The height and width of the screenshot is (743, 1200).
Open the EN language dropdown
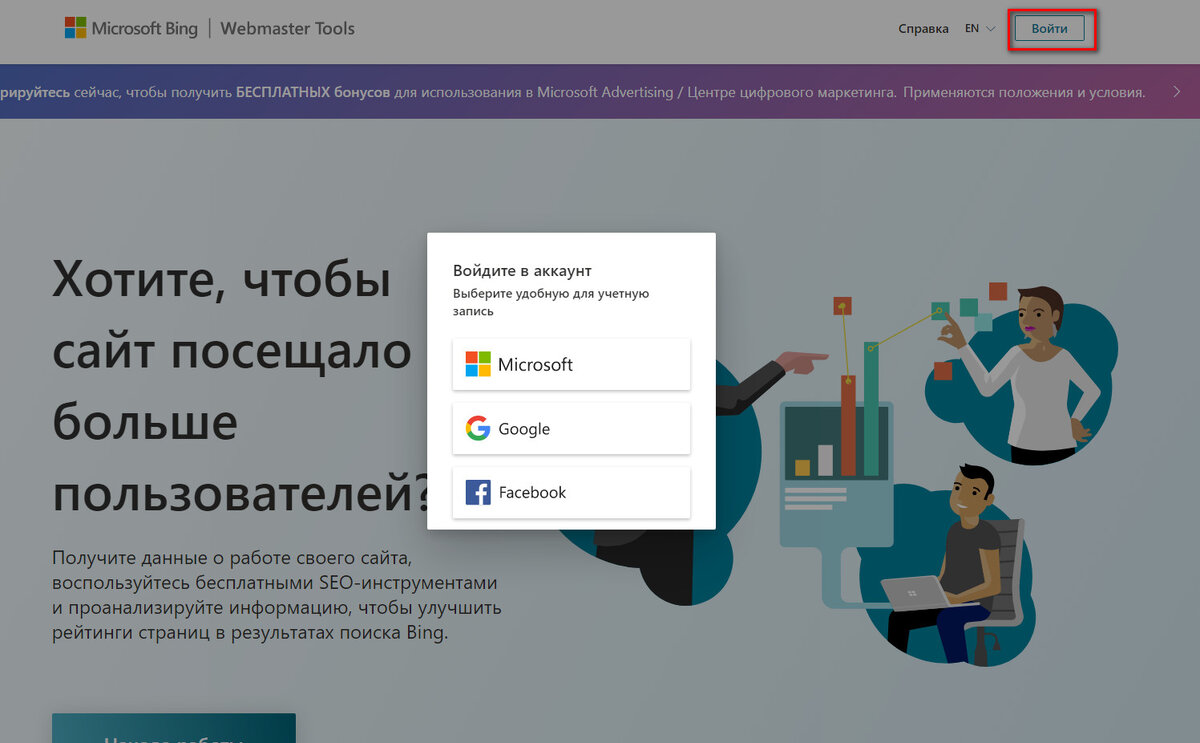click(977, 28)
